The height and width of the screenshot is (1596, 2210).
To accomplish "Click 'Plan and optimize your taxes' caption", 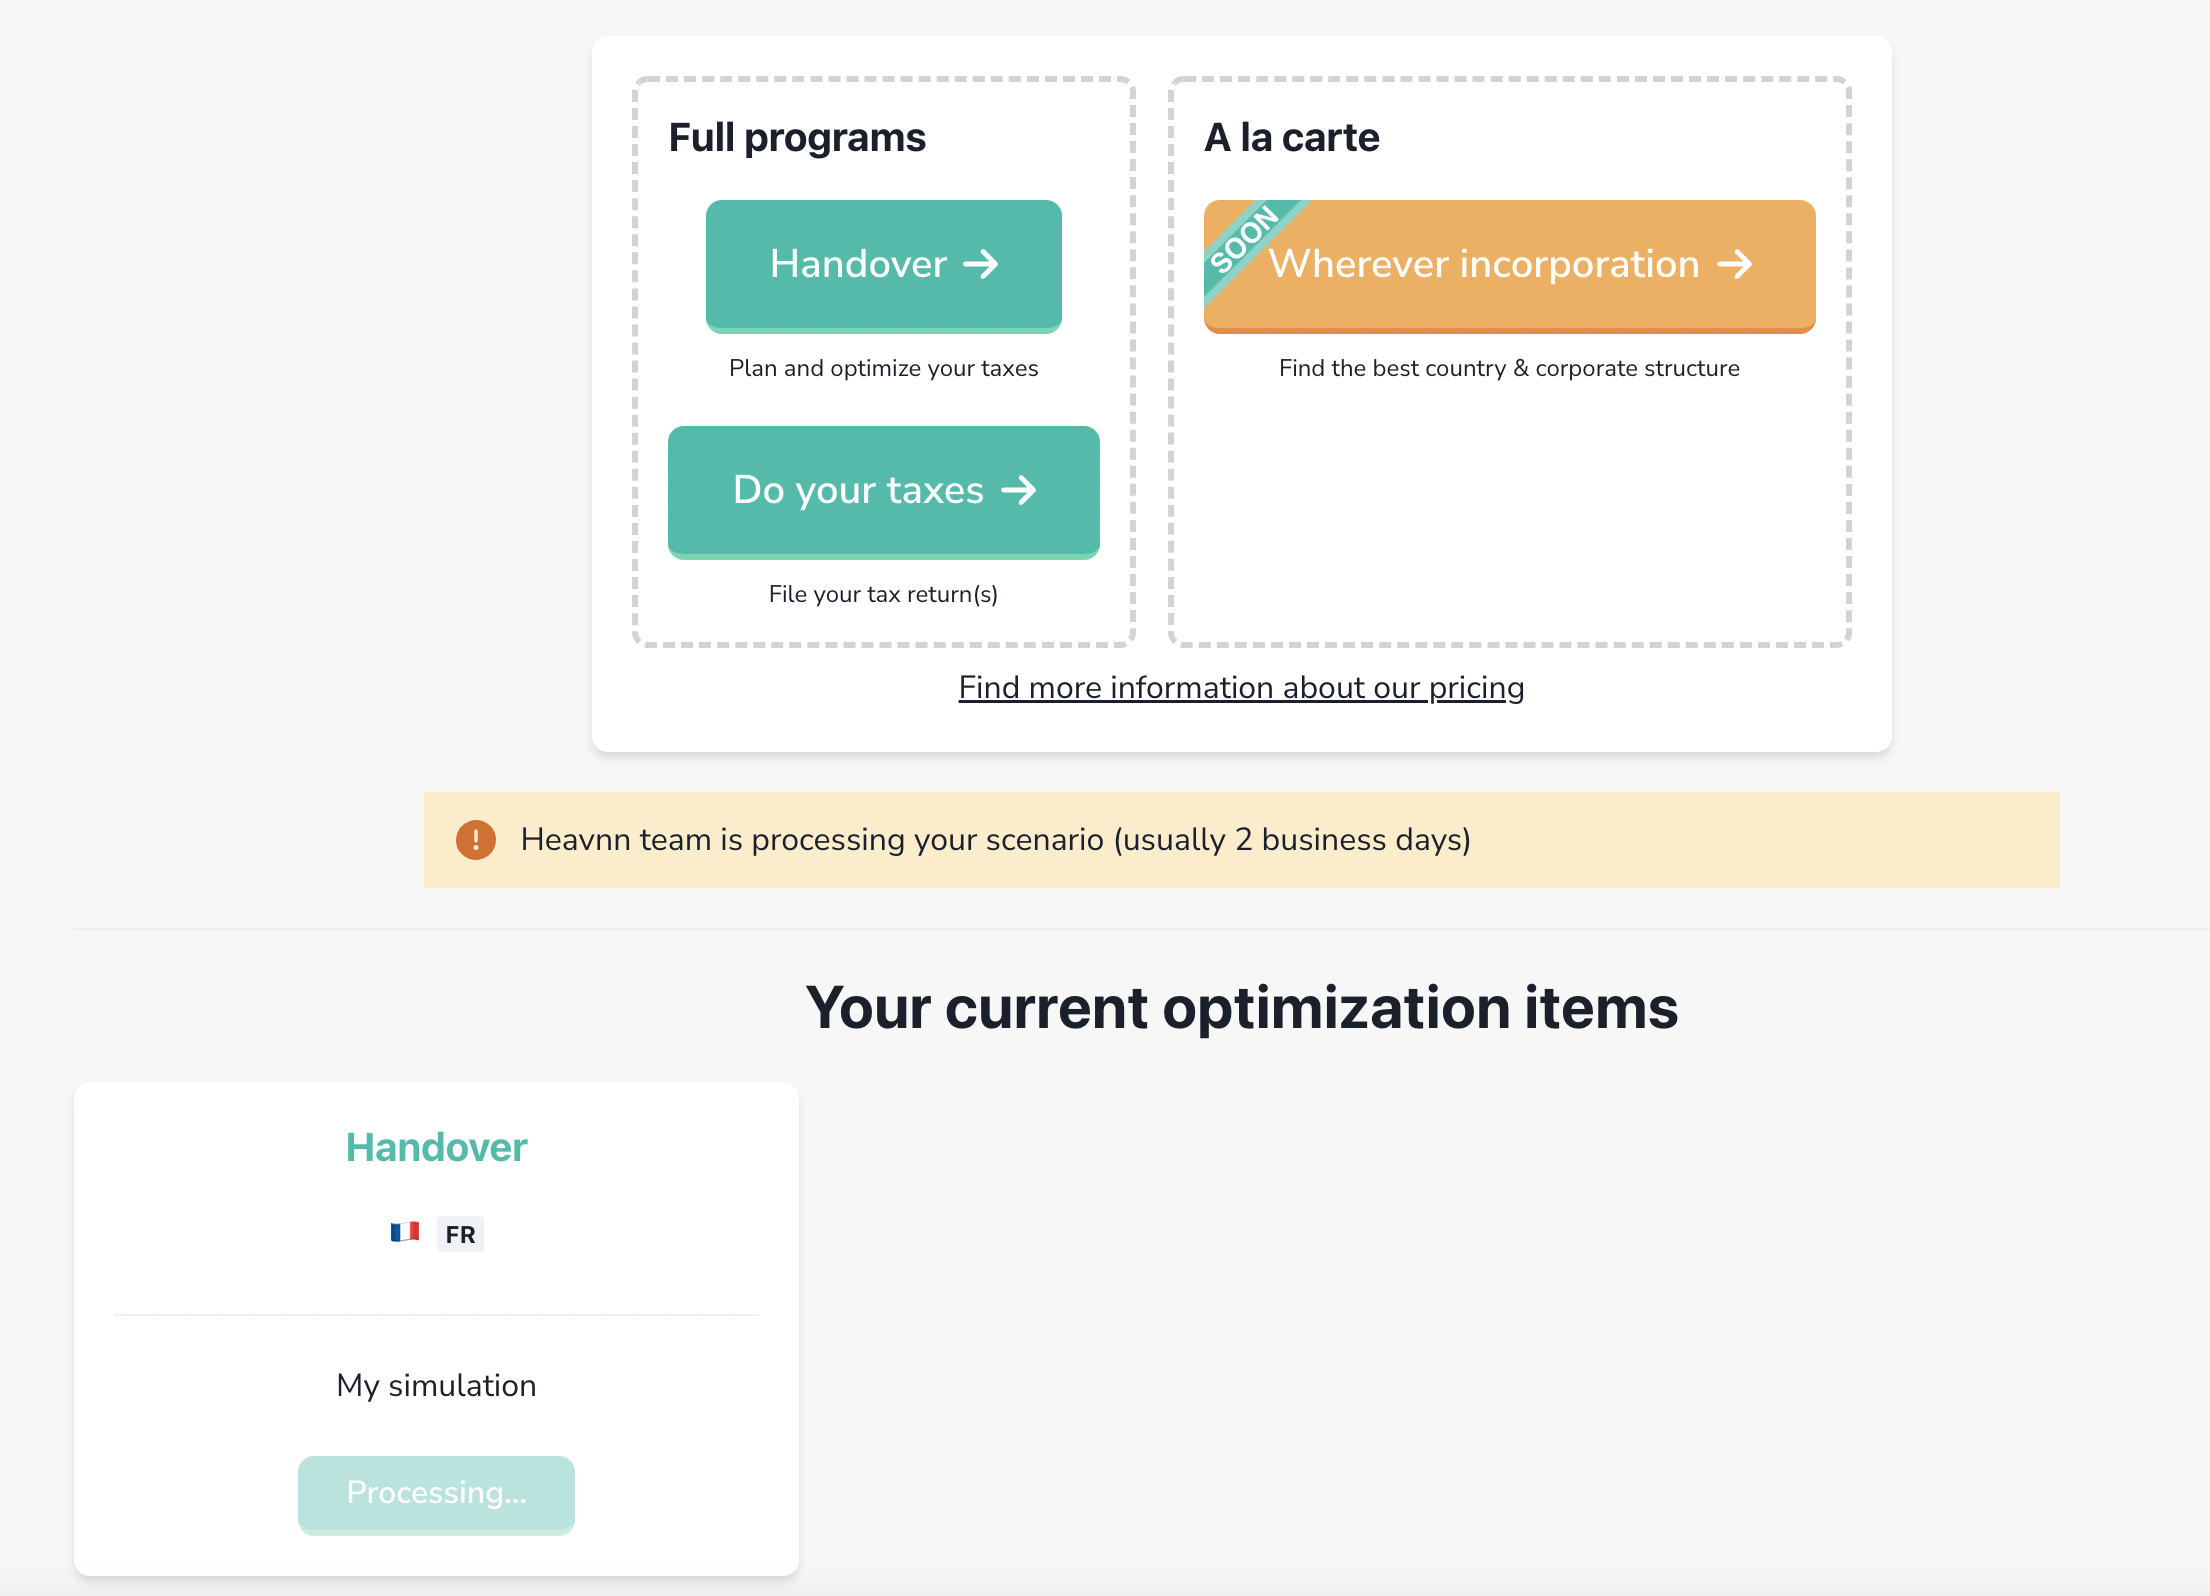I will [x=883, y=368].
